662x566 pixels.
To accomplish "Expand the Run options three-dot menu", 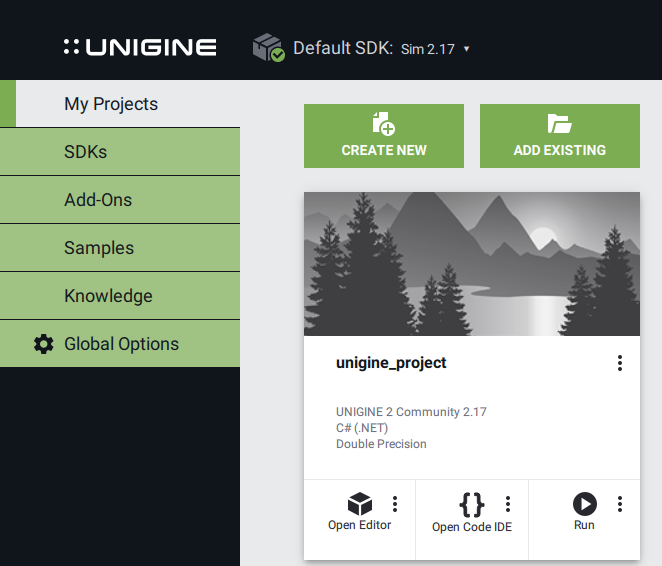I will (620, 504).
